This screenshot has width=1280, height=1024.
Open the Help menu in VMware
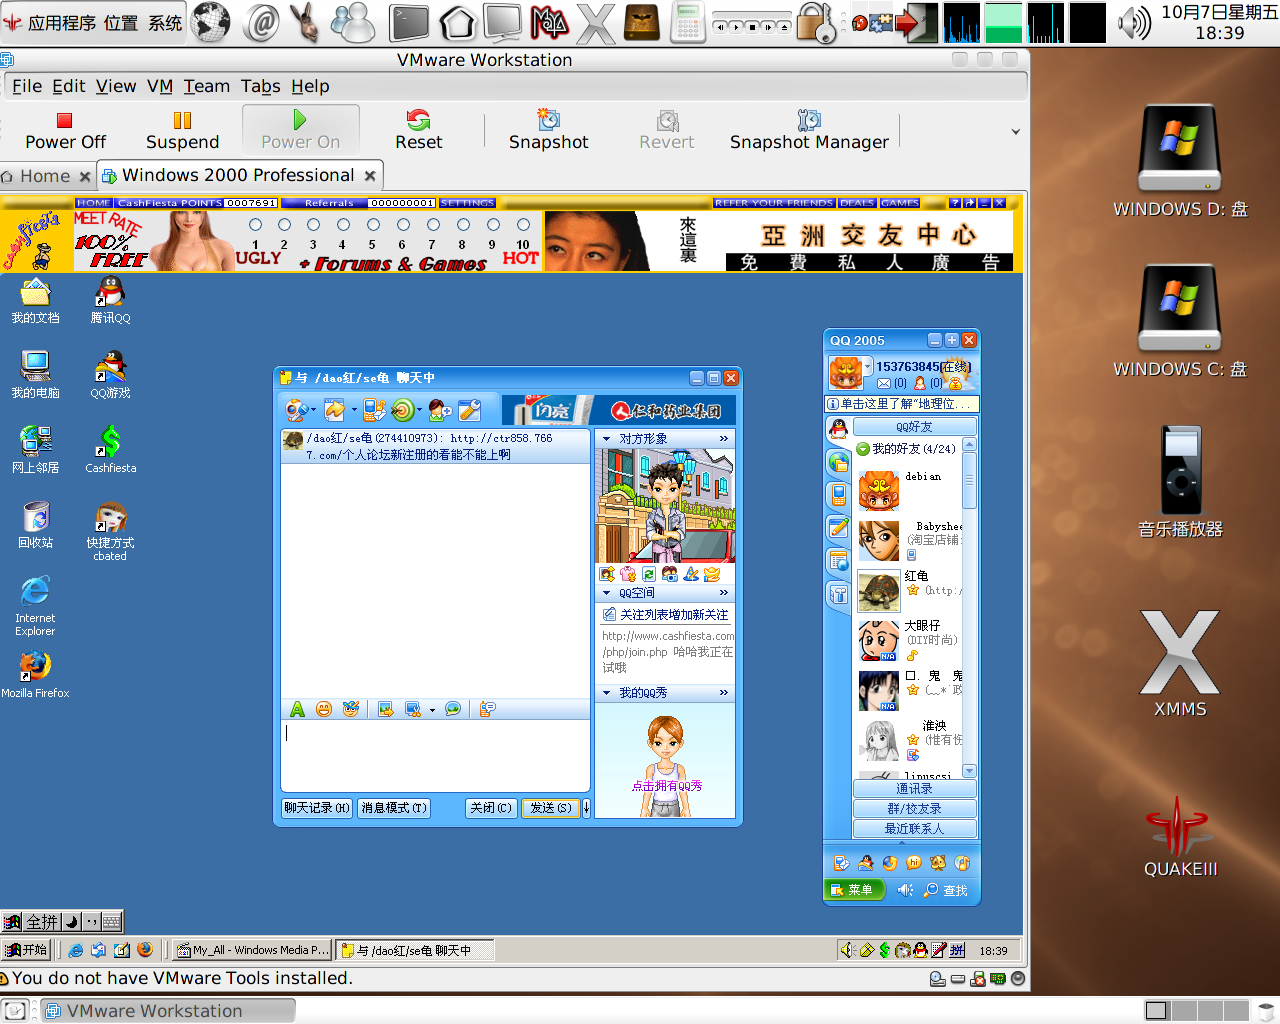[310, 86]
